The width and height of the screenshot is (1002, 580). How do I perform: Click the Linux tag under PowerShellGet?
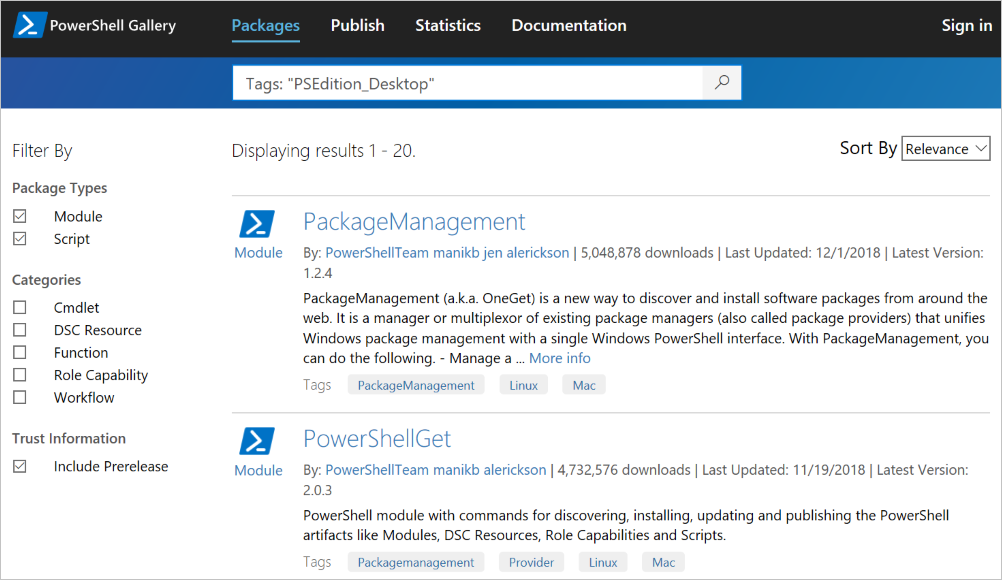[x=602, y=561]
